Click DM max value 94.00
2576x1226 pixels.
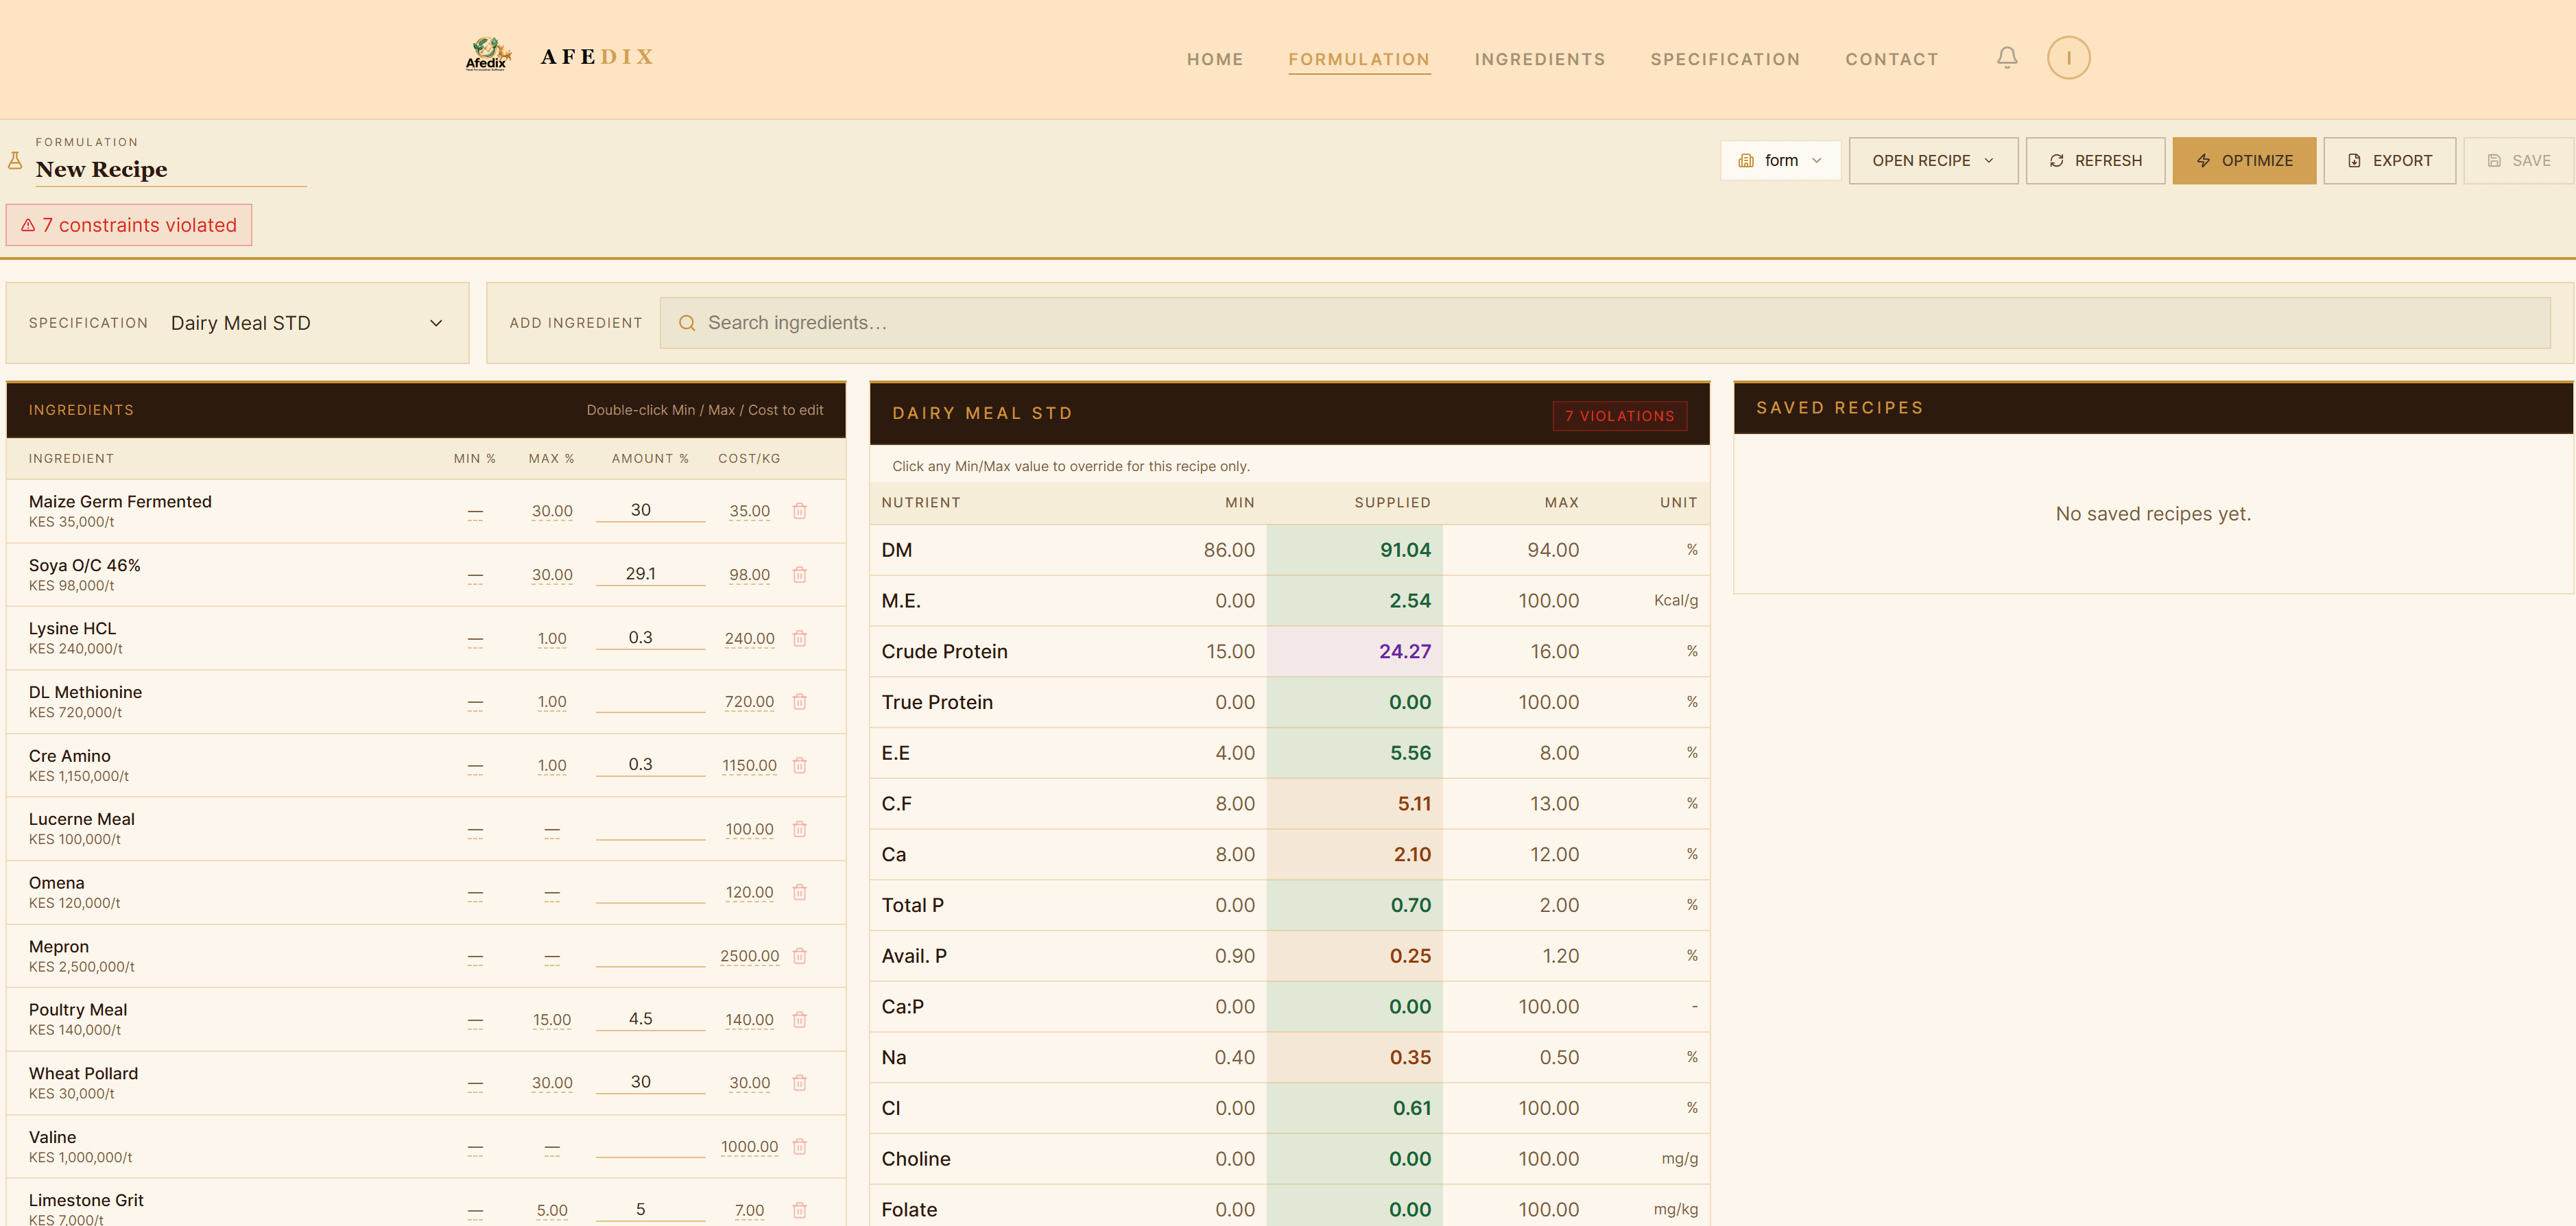(1553, 550)
